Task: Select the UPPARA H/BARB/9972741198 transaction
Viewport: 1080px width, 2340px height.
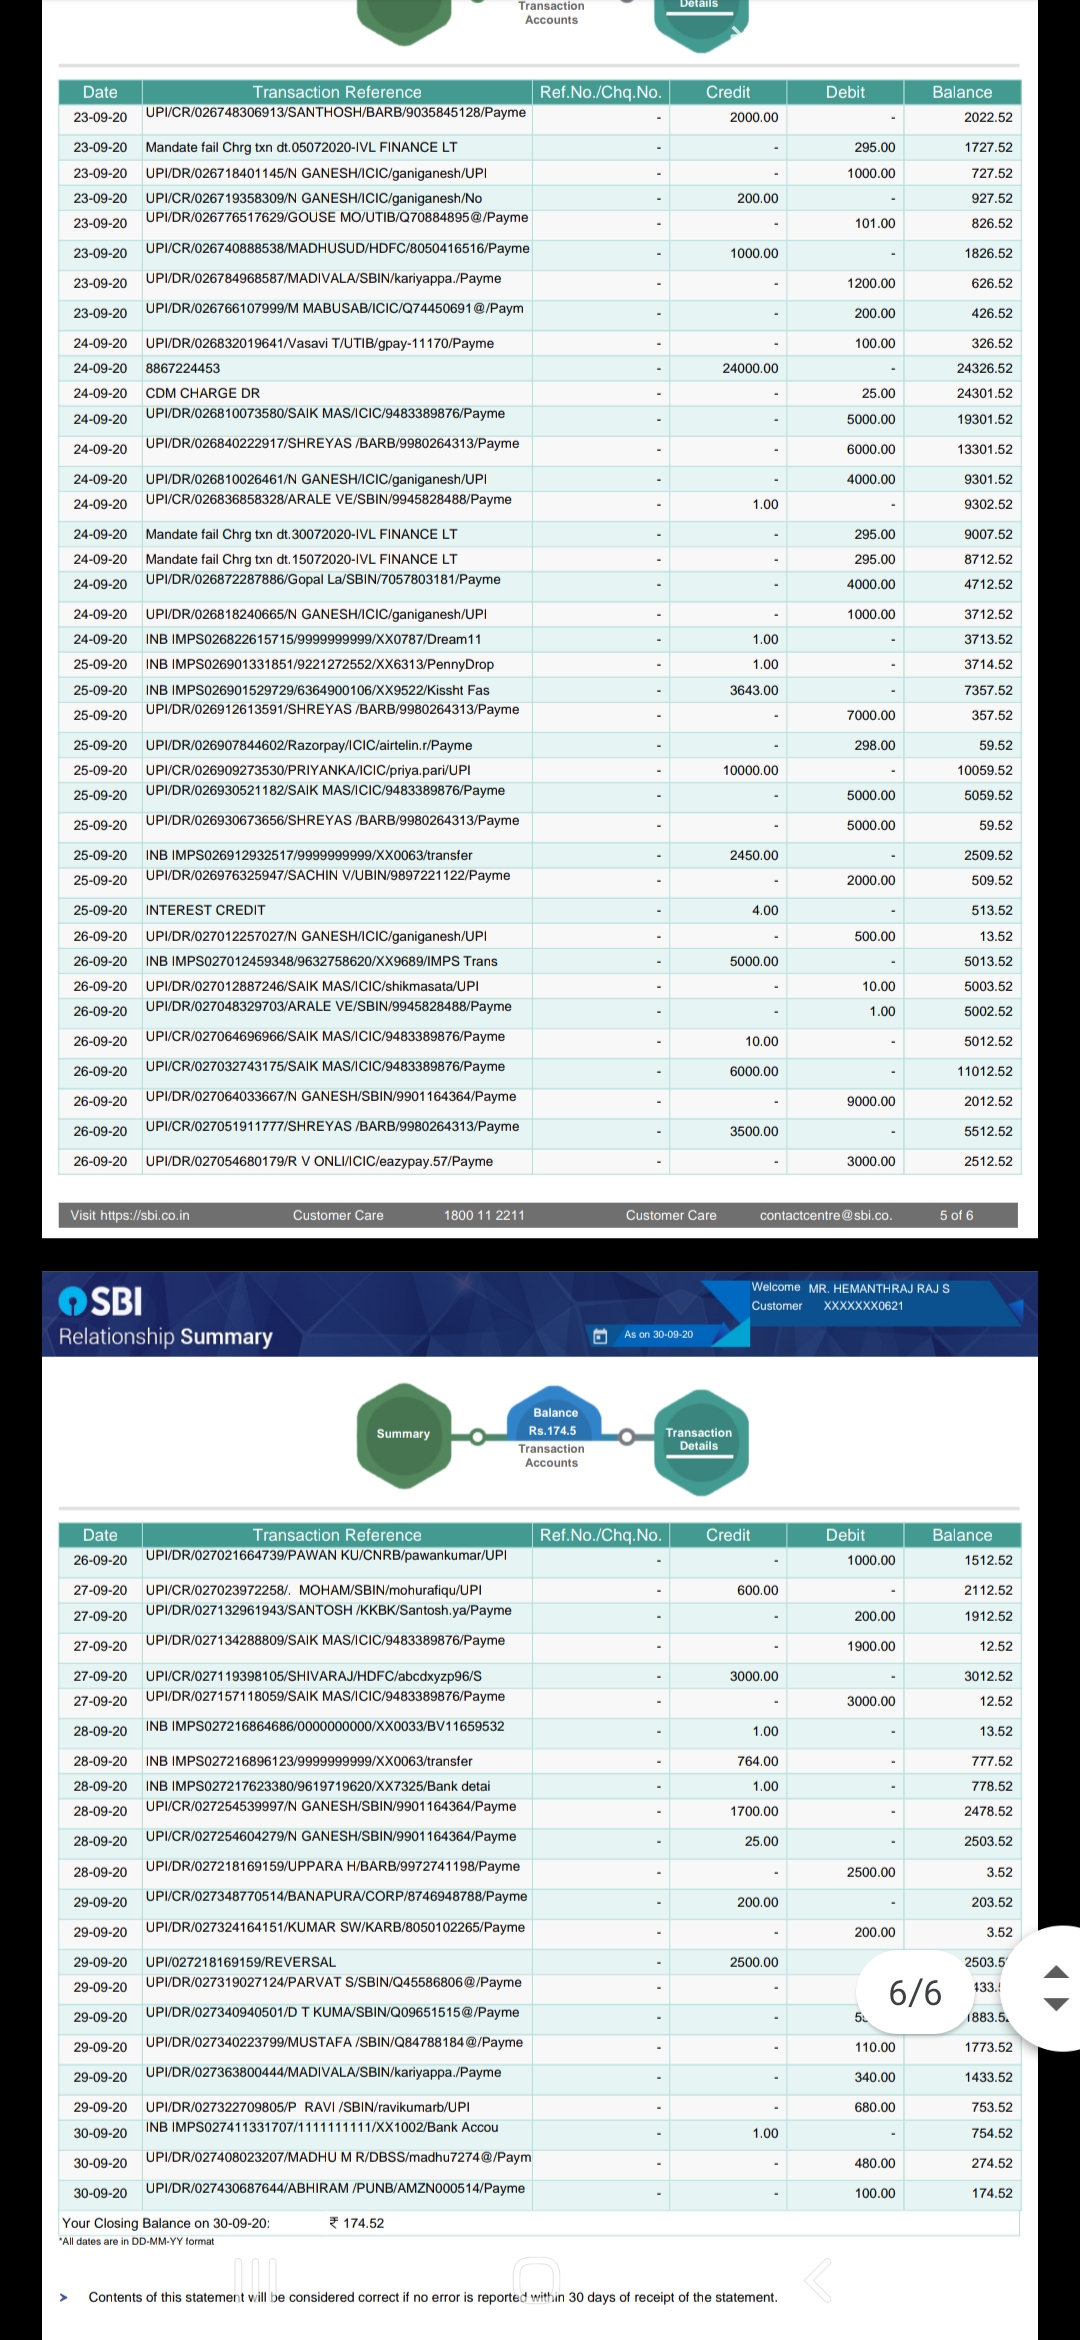Action: (333, 1866)
